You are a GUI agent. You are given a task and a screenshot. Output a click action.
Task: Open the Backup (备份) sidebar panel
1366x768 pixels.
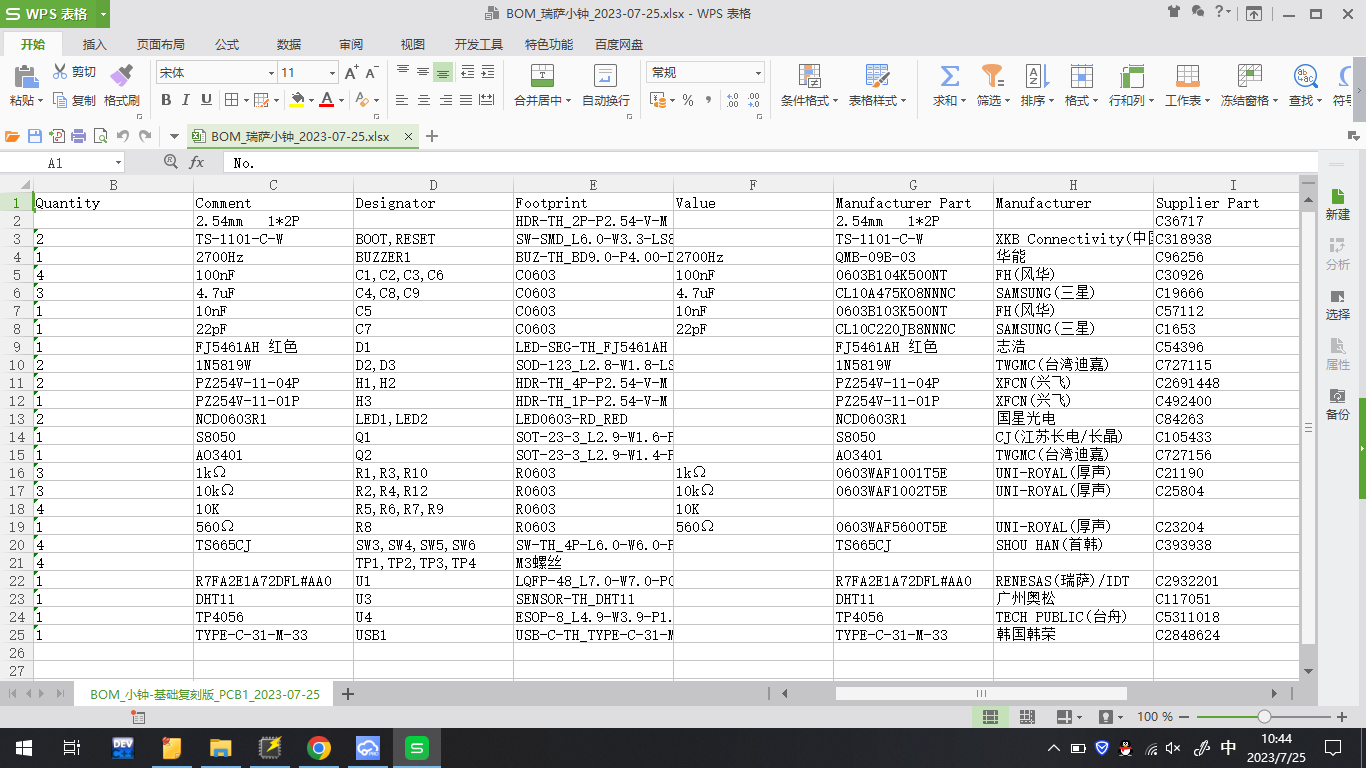[1337, 403]
